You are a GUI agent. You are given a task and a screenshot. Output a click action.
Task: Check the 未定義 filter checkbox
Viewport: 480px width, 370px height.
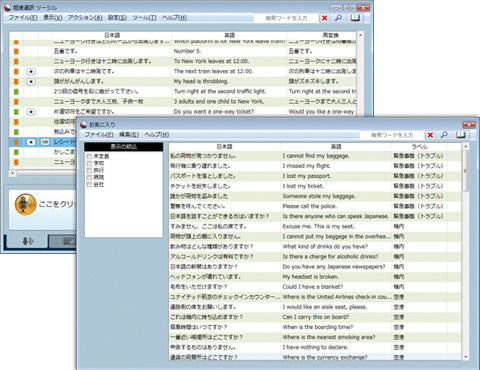pos(89,156)
